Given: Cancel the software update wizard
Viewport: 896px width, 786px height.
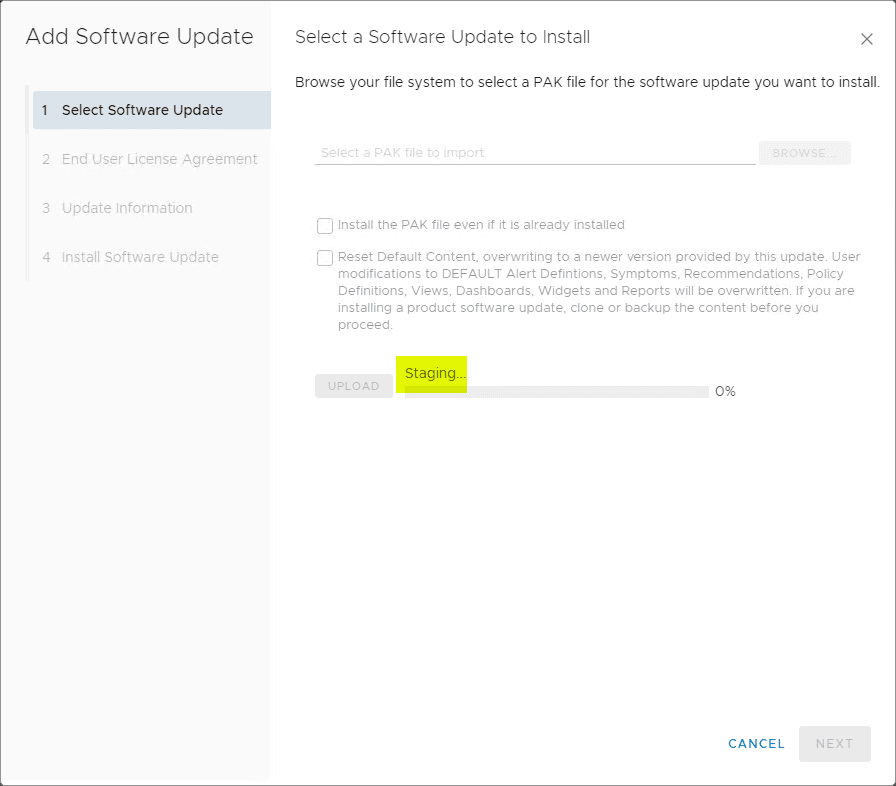Looking at the screenshot, I should coord(756,743).
